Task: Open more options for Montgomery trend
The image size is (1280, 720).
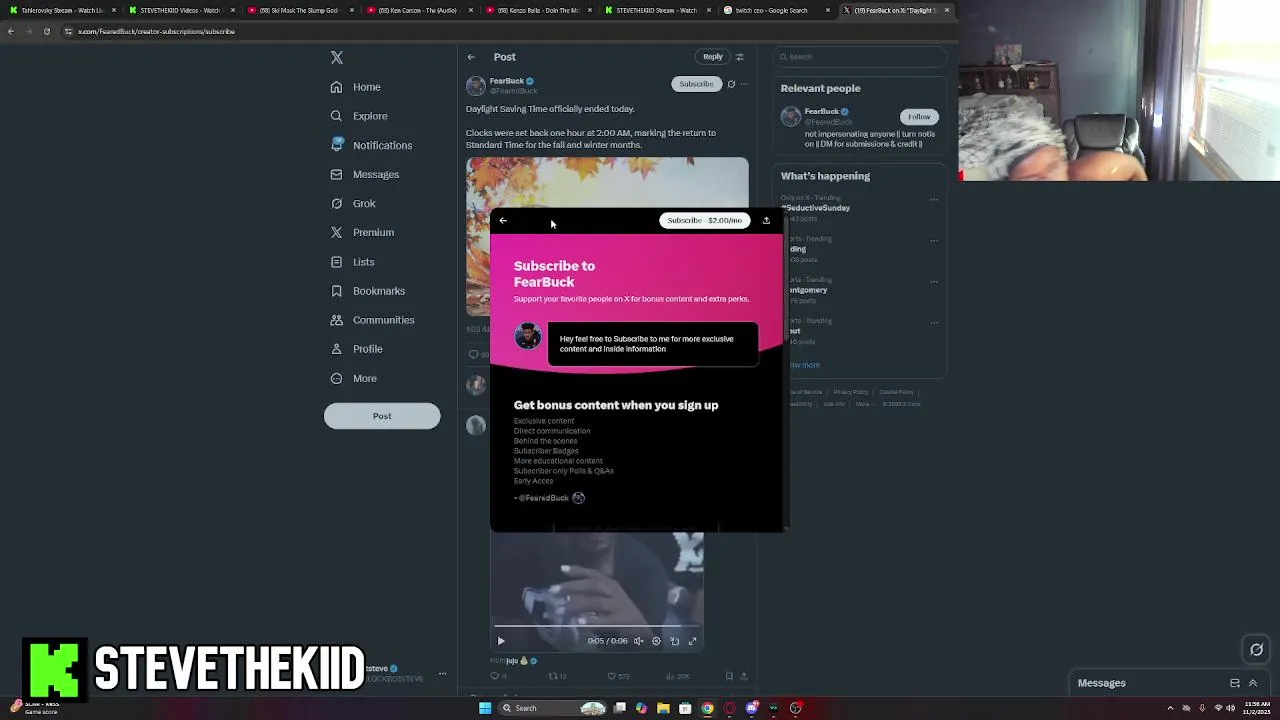Action: (934, 282)
